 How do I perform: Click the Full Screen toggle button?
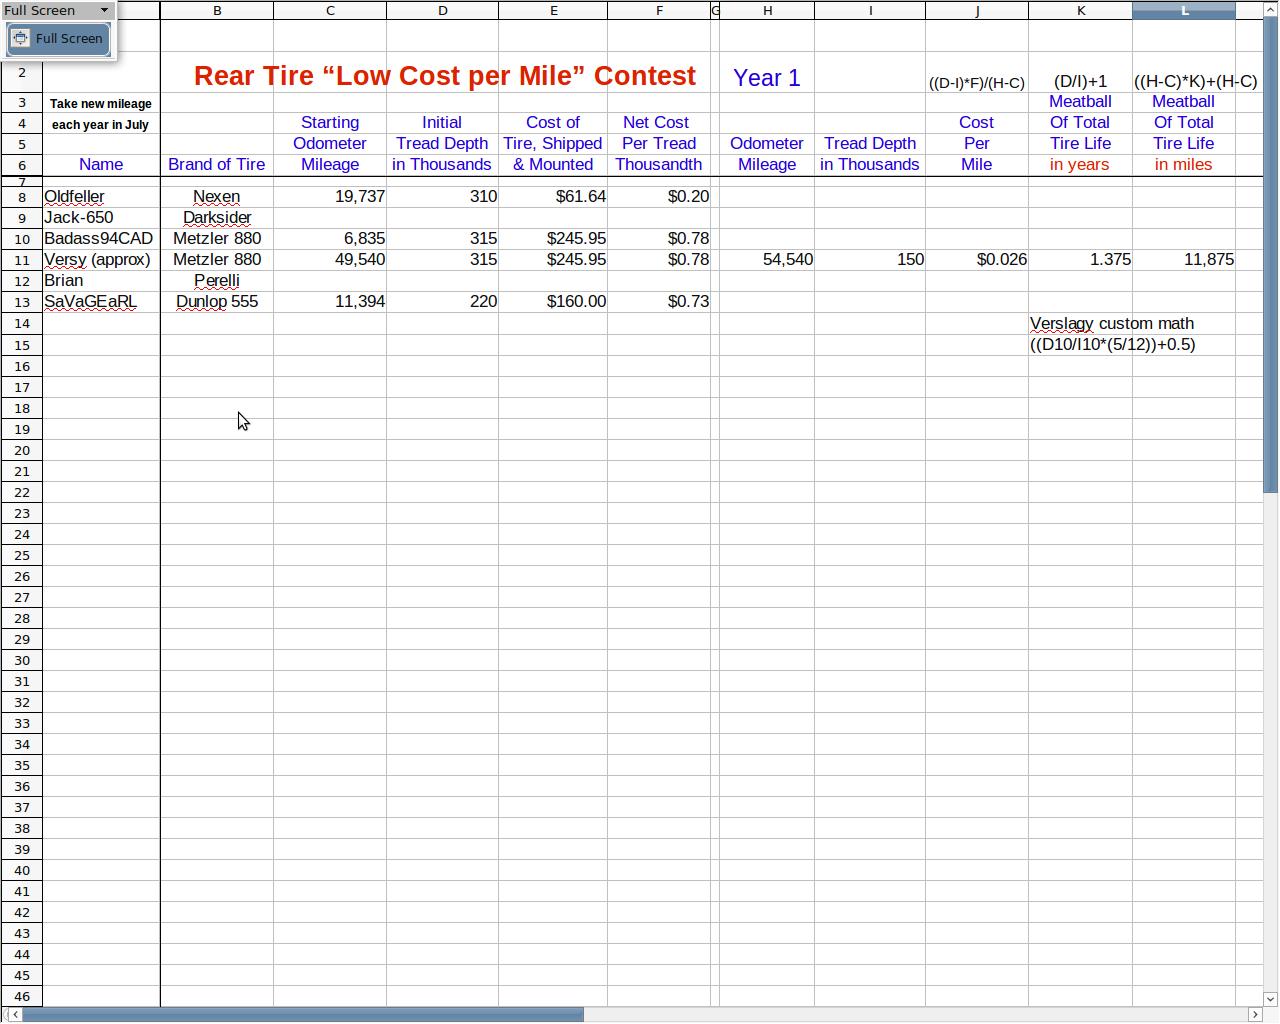point(58,39)
